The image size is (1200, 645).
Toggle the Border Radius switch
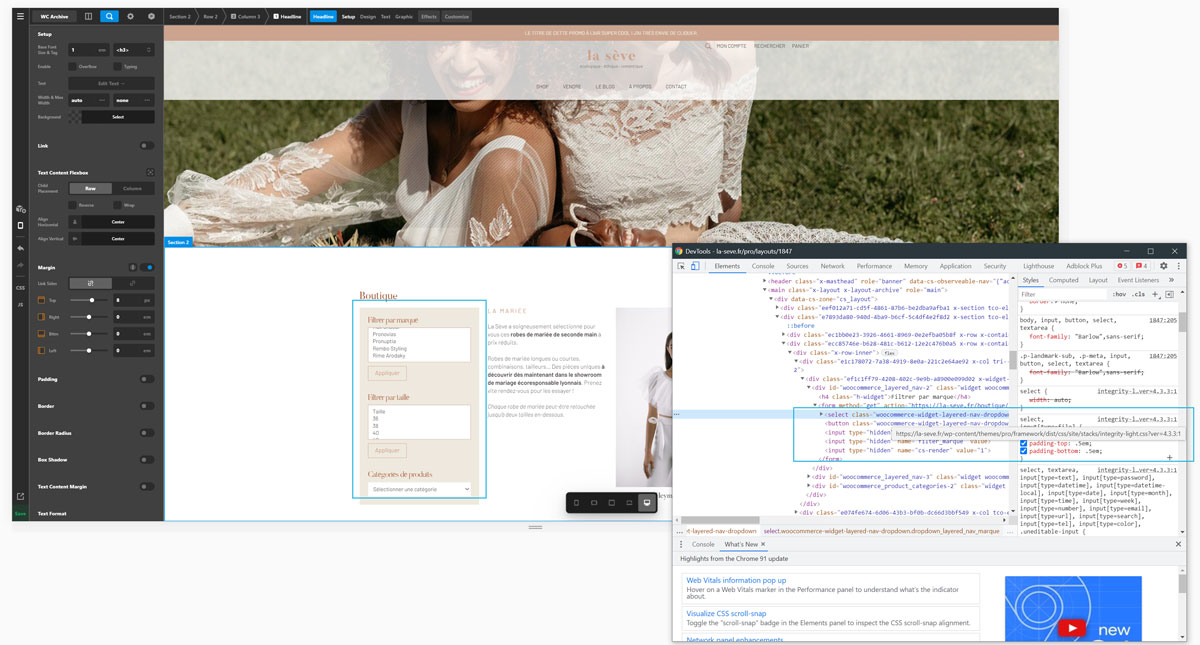[x=147, y=433]
